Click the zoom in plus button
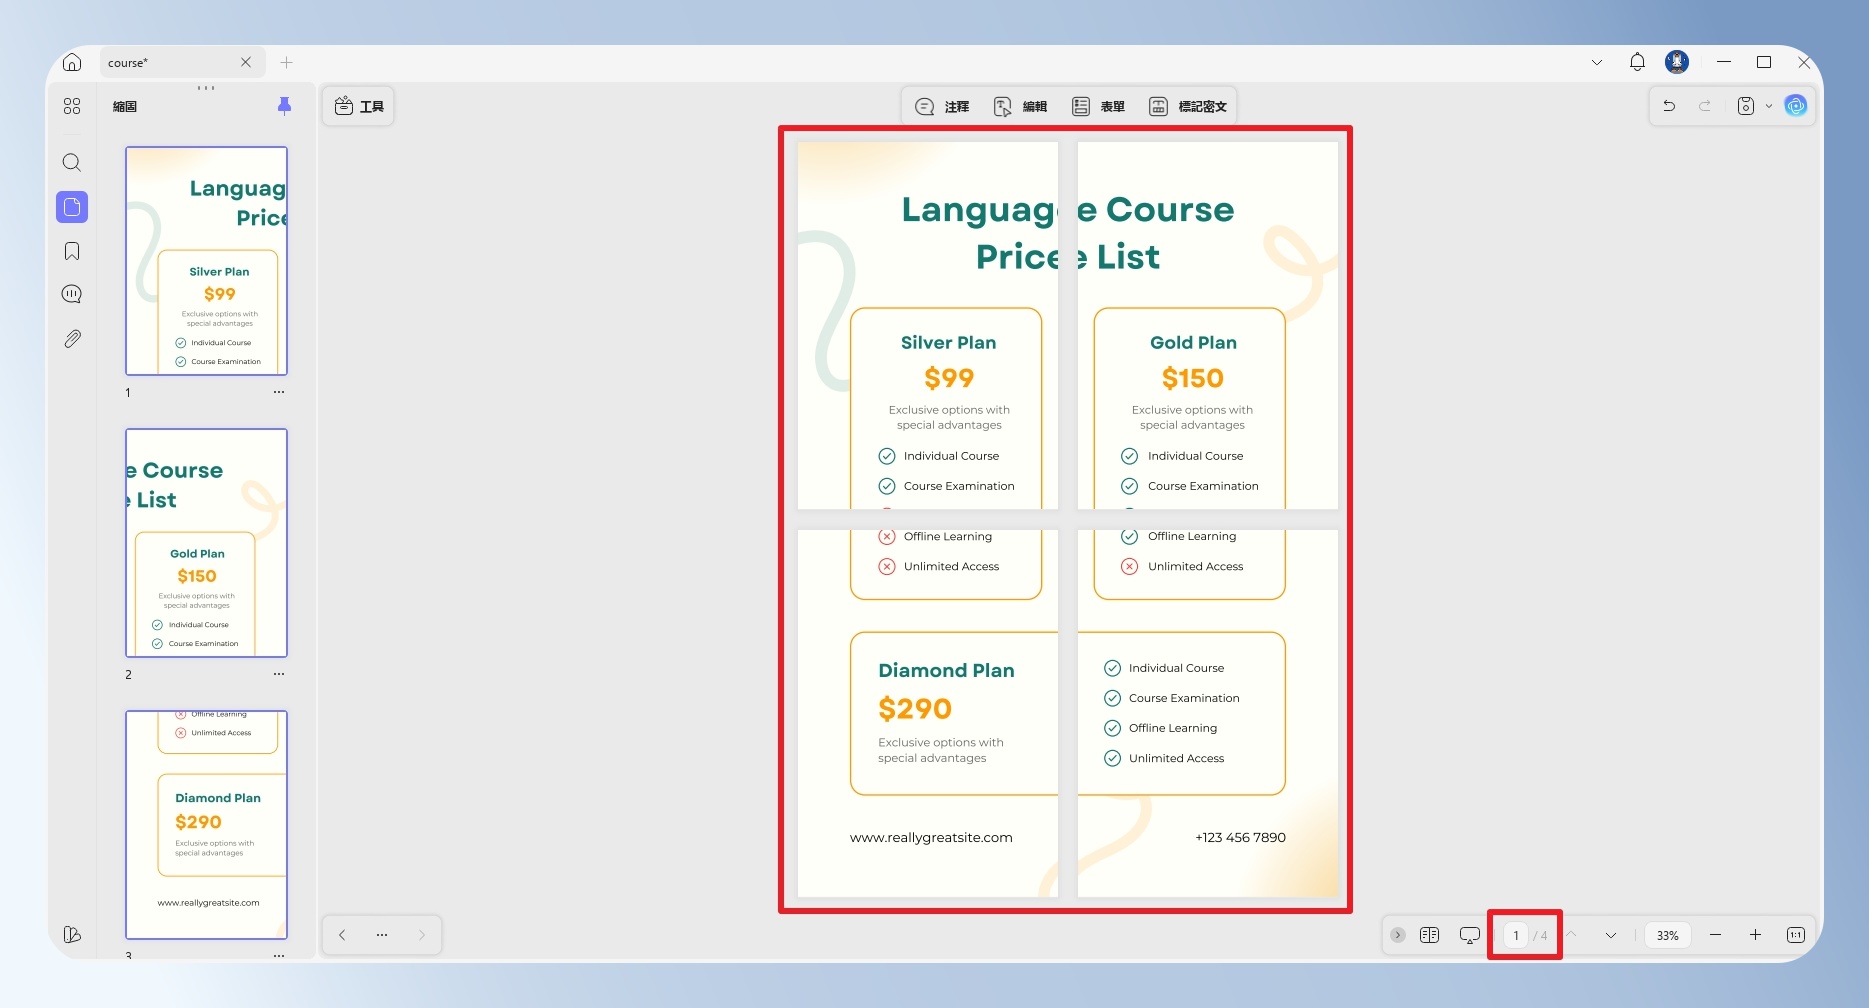Image resolution: width=1869 pixels, height=1008 pixels. point(1755,935)
